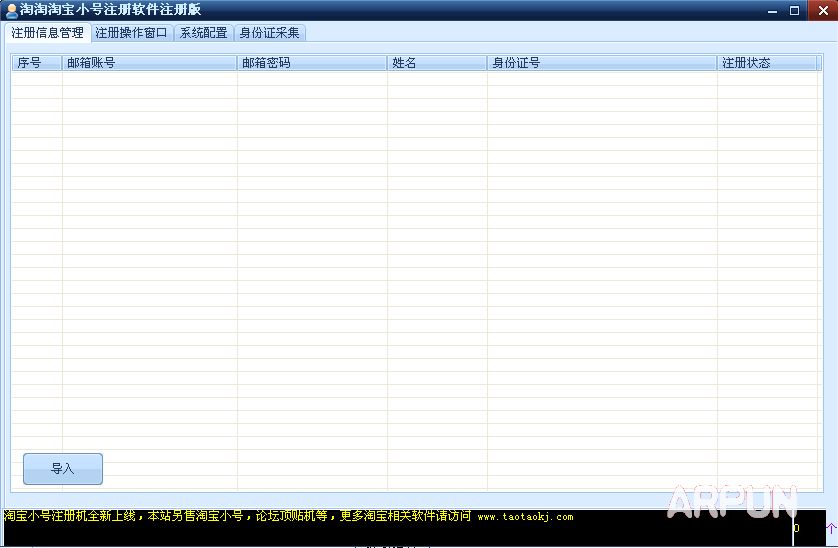Minimize the application window

coord(772,11)
